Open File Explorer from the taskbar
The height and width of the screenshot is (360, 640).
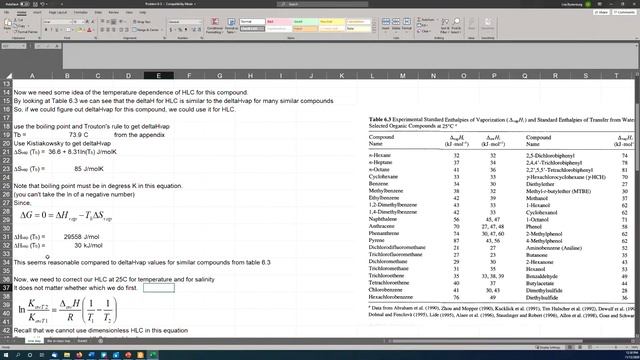[x=67, y=355]
